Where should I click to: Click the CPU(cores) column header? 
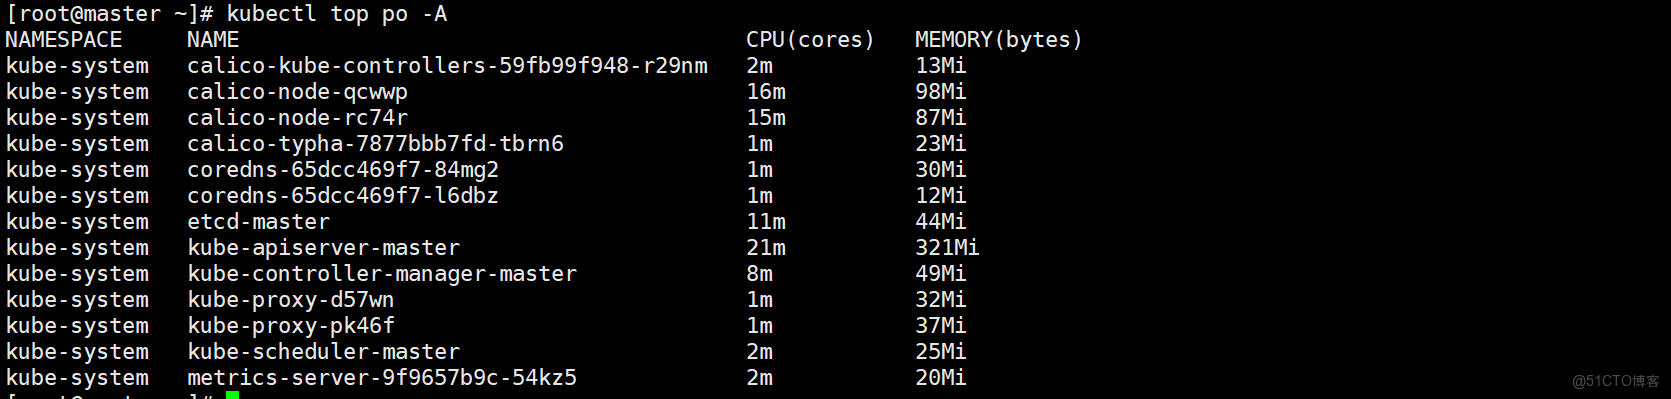tap(810, 40)
